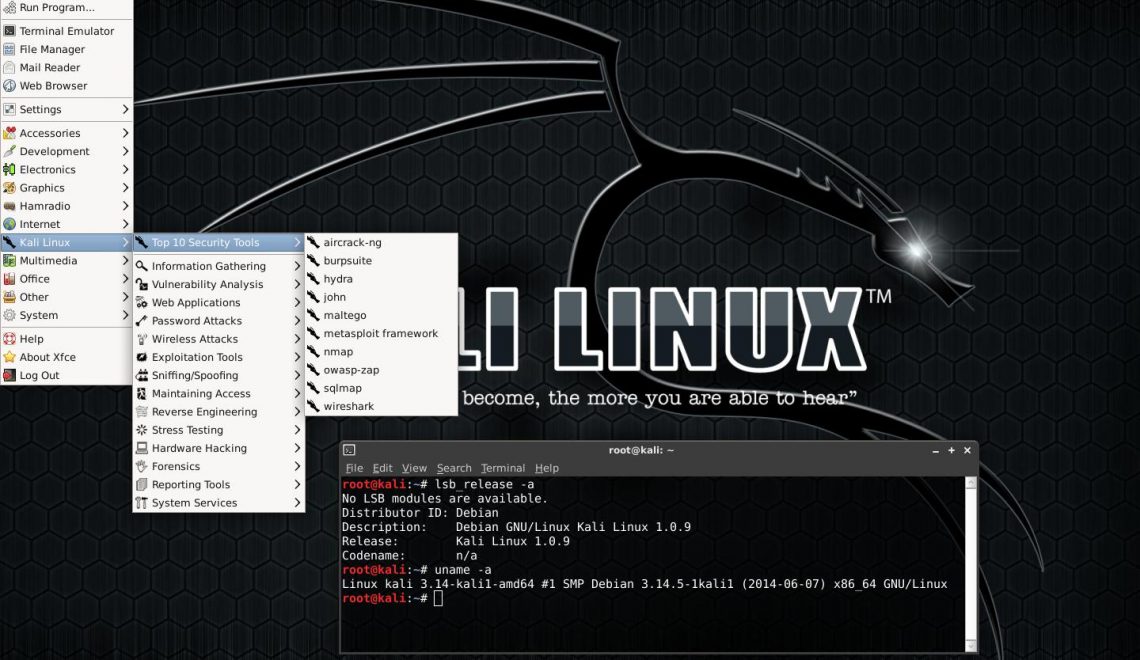
Task: Open the terminal View menu
Action: click(414, 468)
